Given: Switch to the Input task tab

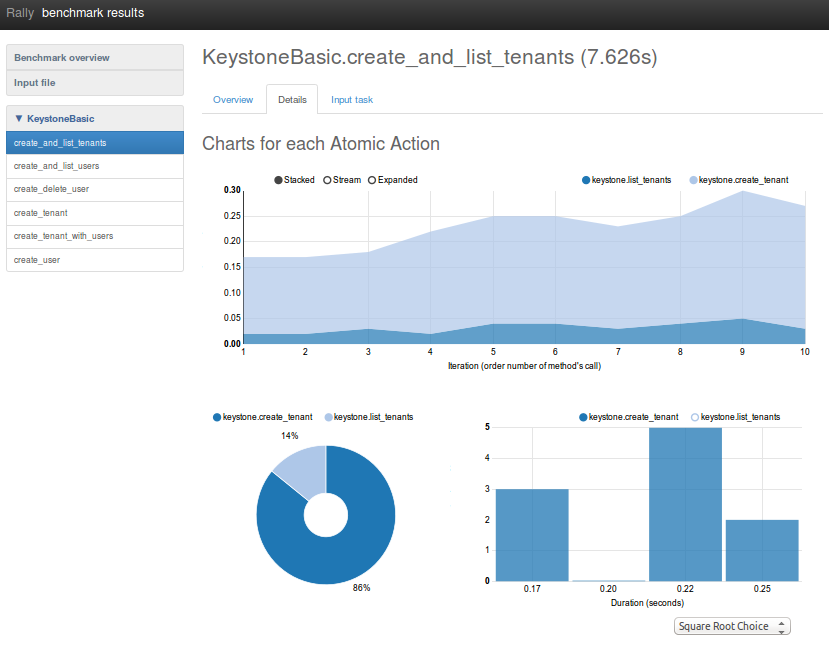Looking at the screenshot, I should click(352, 100).
